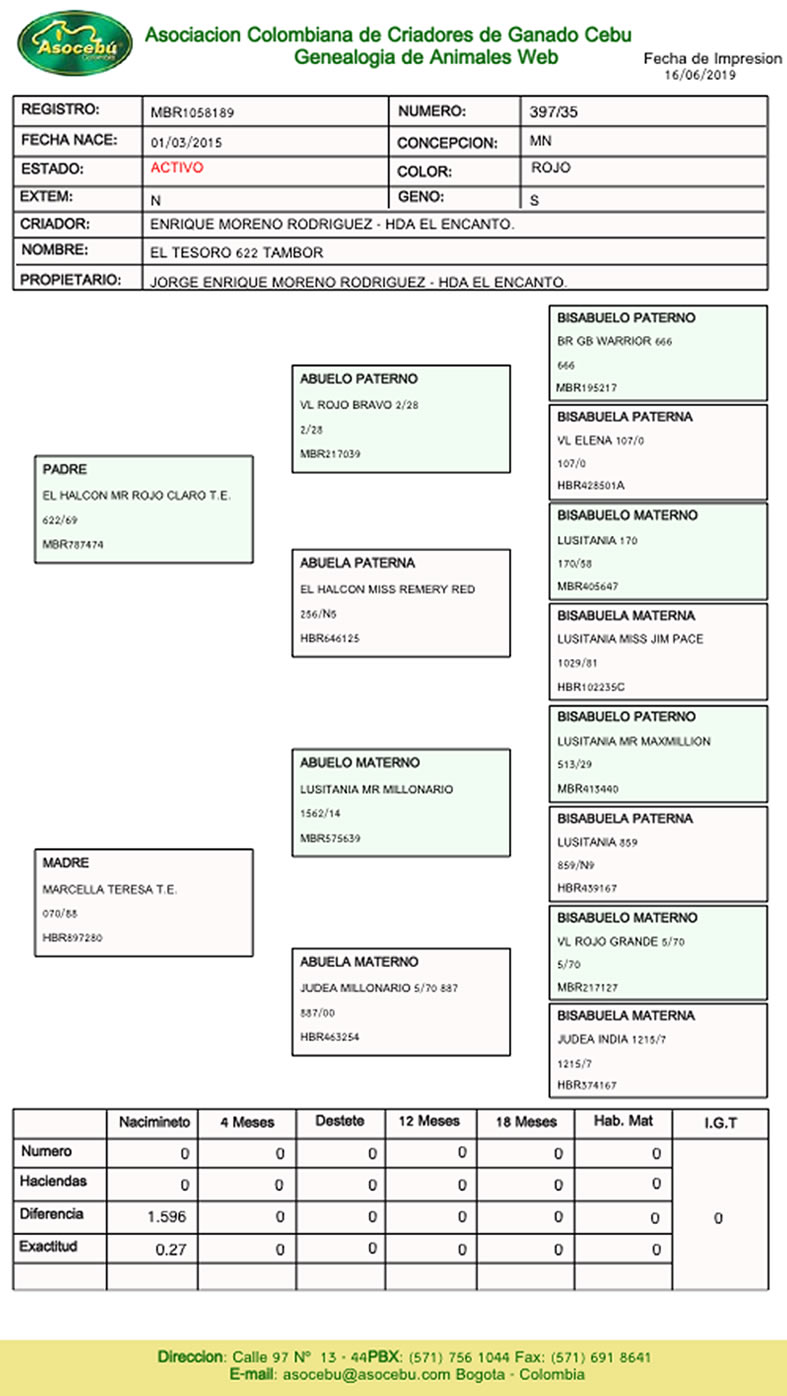
Task: Open Bisabuela Paterna Lusitania 859 box
Action: pos(658,853)
